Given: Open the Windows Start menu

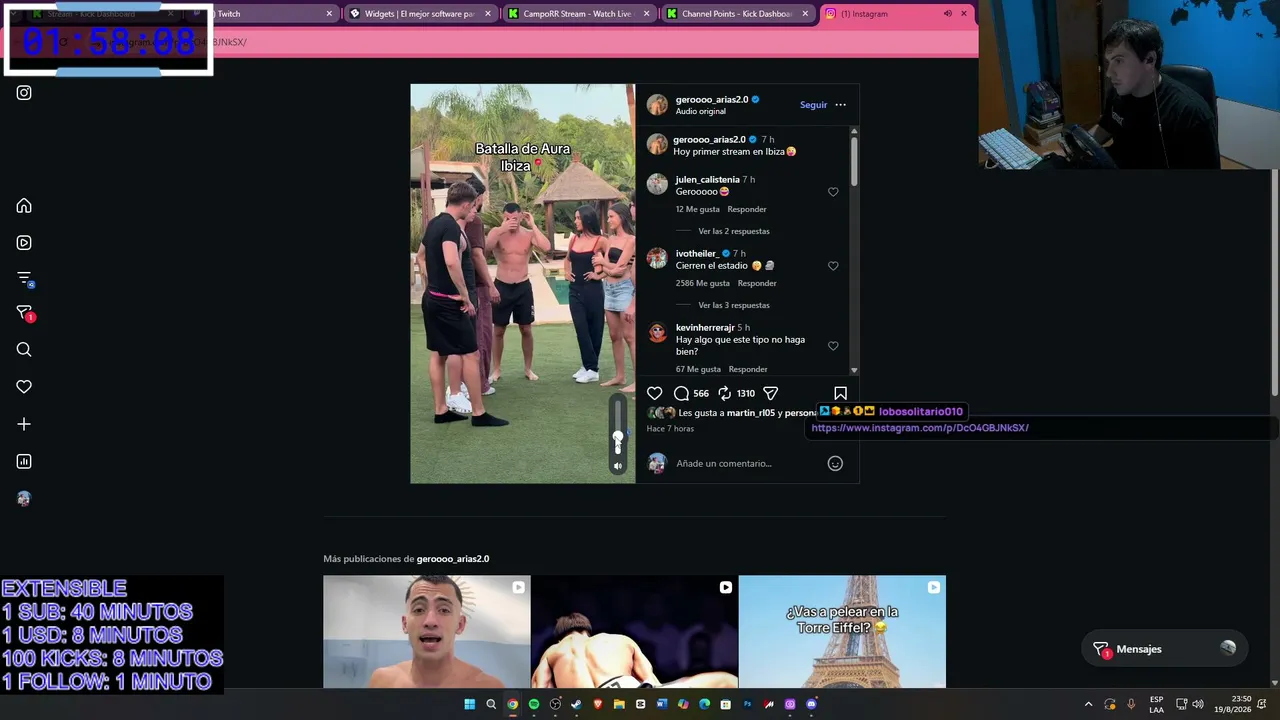Looking at the screenshot, I should (x=469, y=704).
